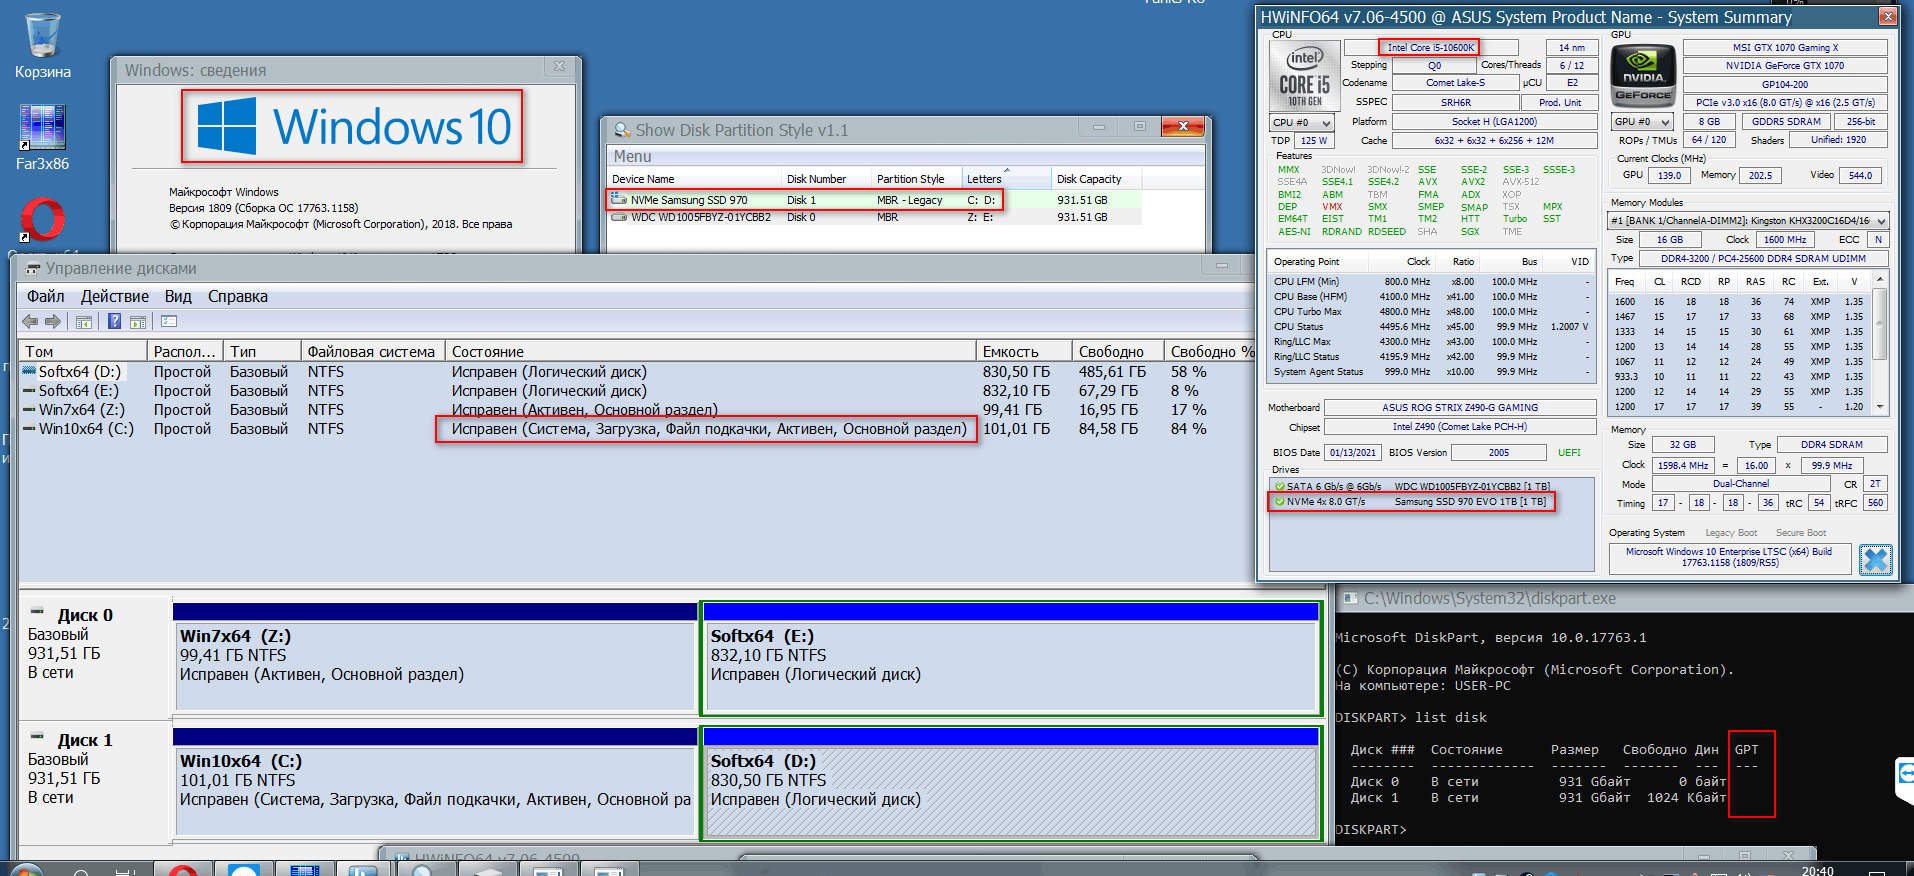Select the Softx64 (E:) partition block on Disk 0
Viewport: 1914px width, 876px height.
1010,657
